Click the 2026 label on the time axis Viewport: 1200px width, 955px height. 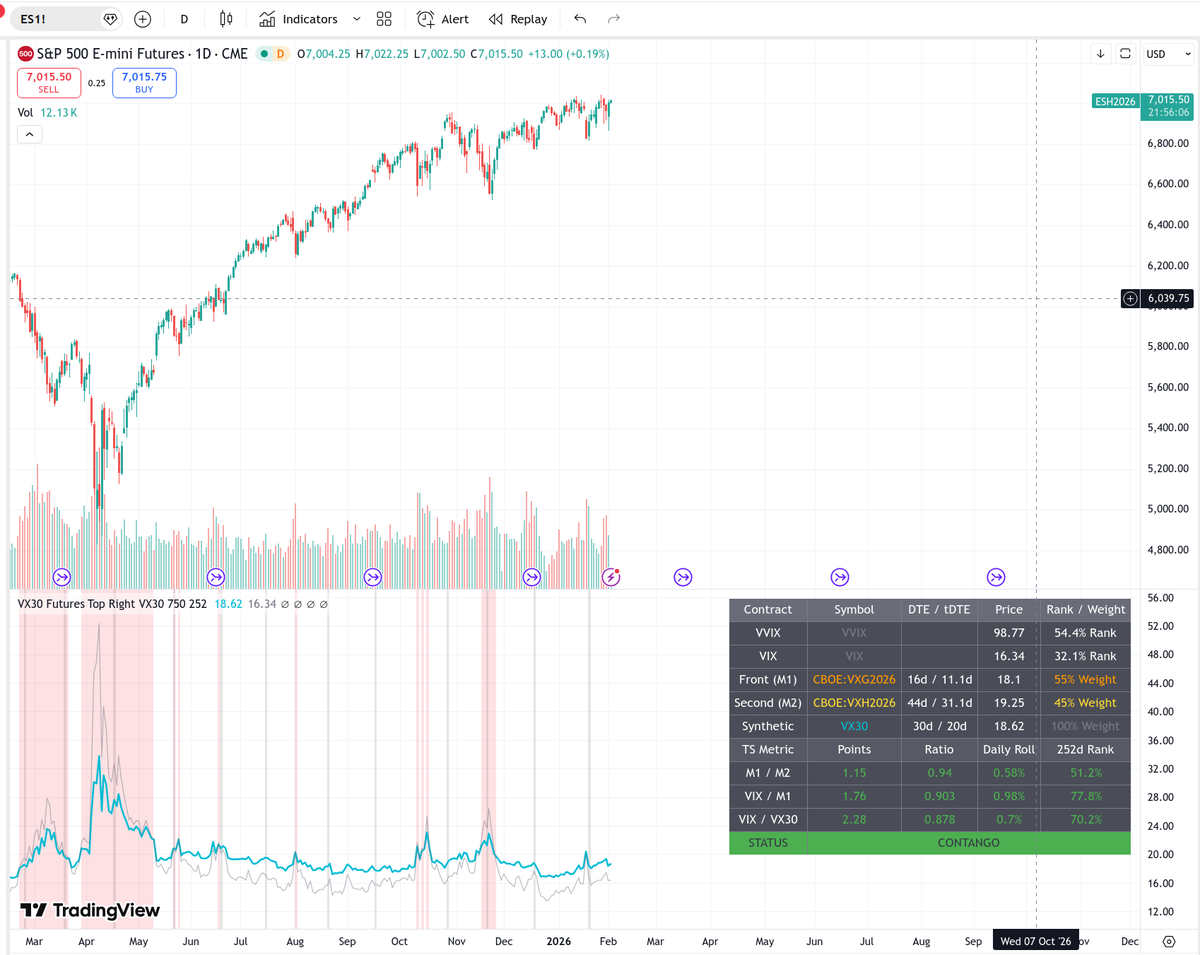click(x=558, y=942)
